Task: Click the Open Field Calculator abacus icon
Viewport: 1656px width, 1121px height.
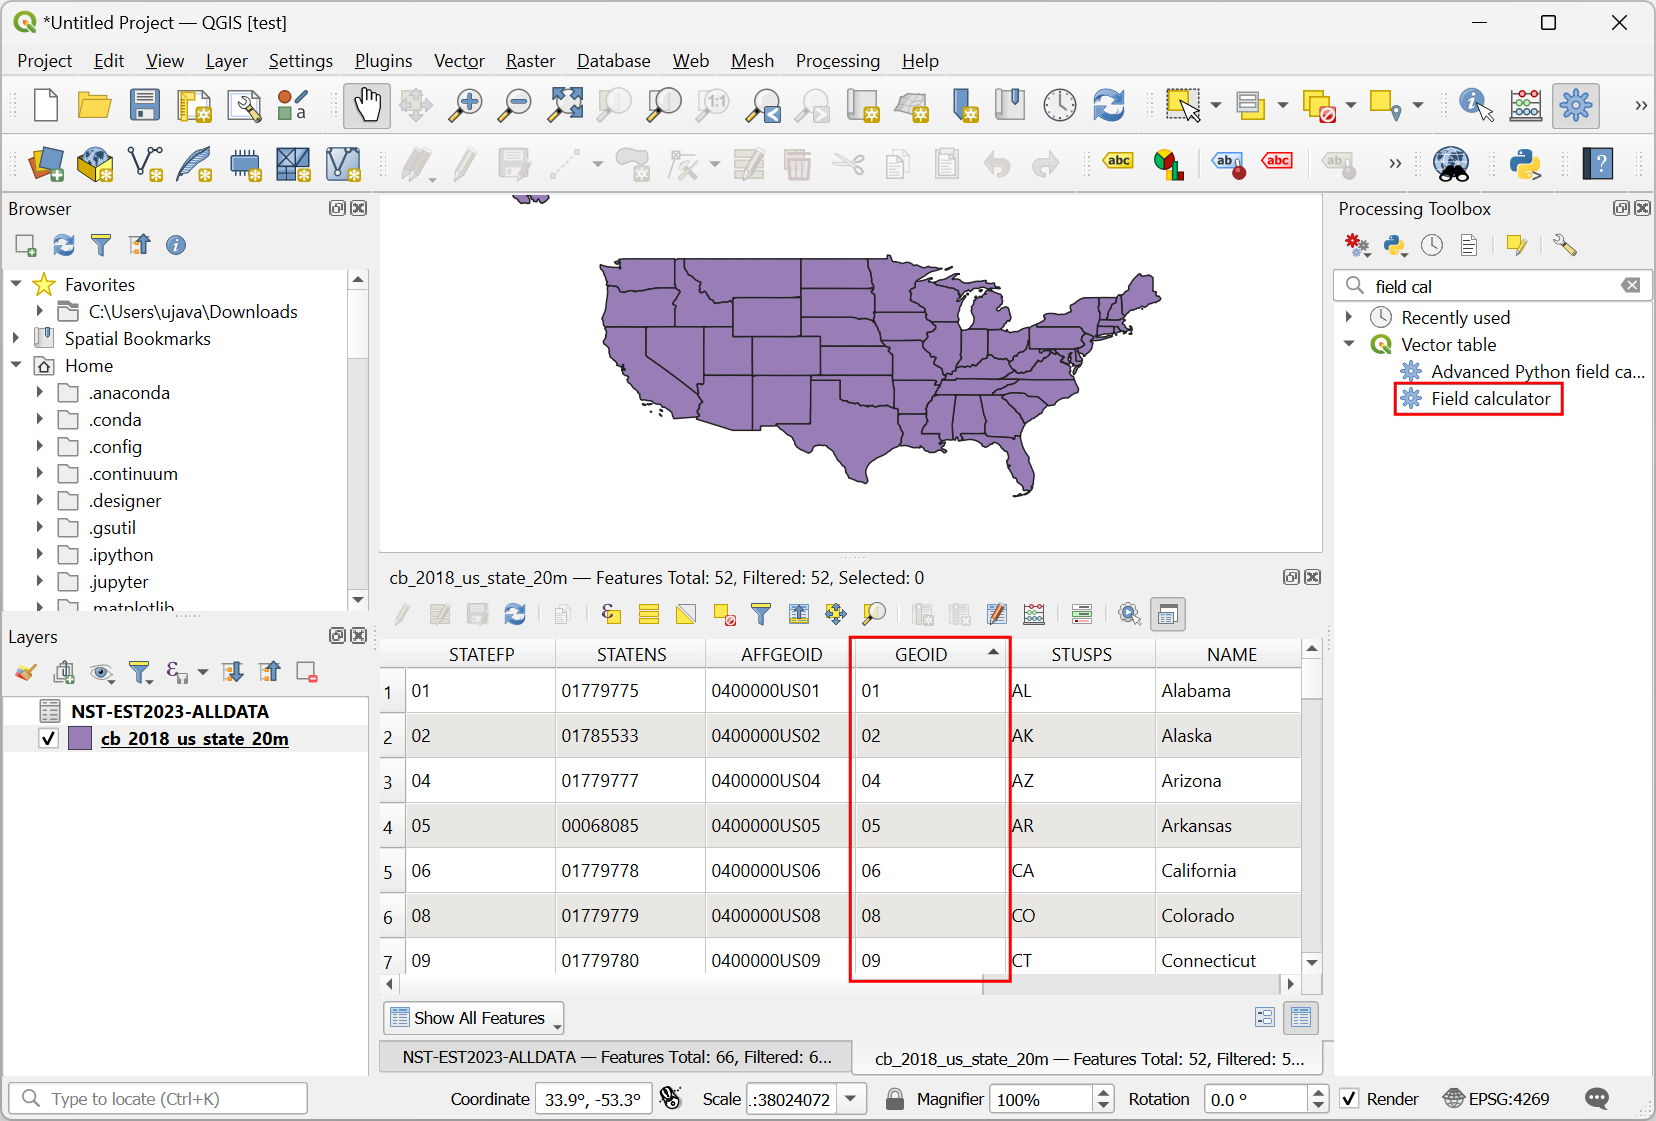Action: 1525,105
